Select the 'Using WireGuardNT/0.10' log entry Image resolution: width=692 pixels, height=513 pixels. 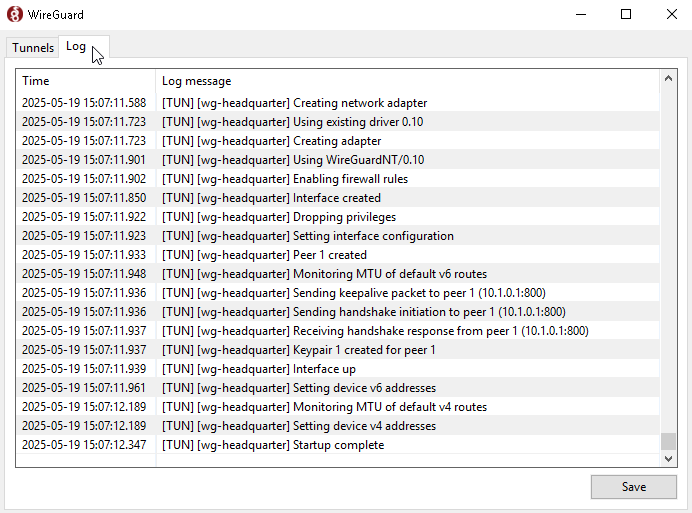338,160
